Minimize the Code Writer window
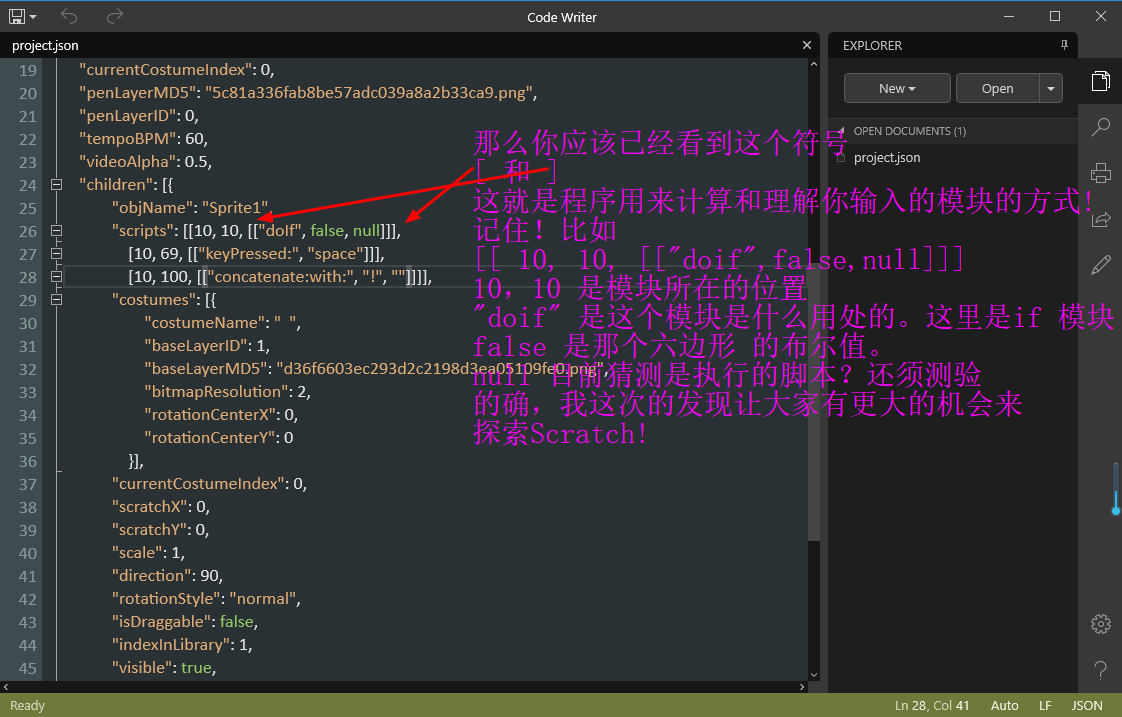1122x717 pixels. [x=1009, y=16]
